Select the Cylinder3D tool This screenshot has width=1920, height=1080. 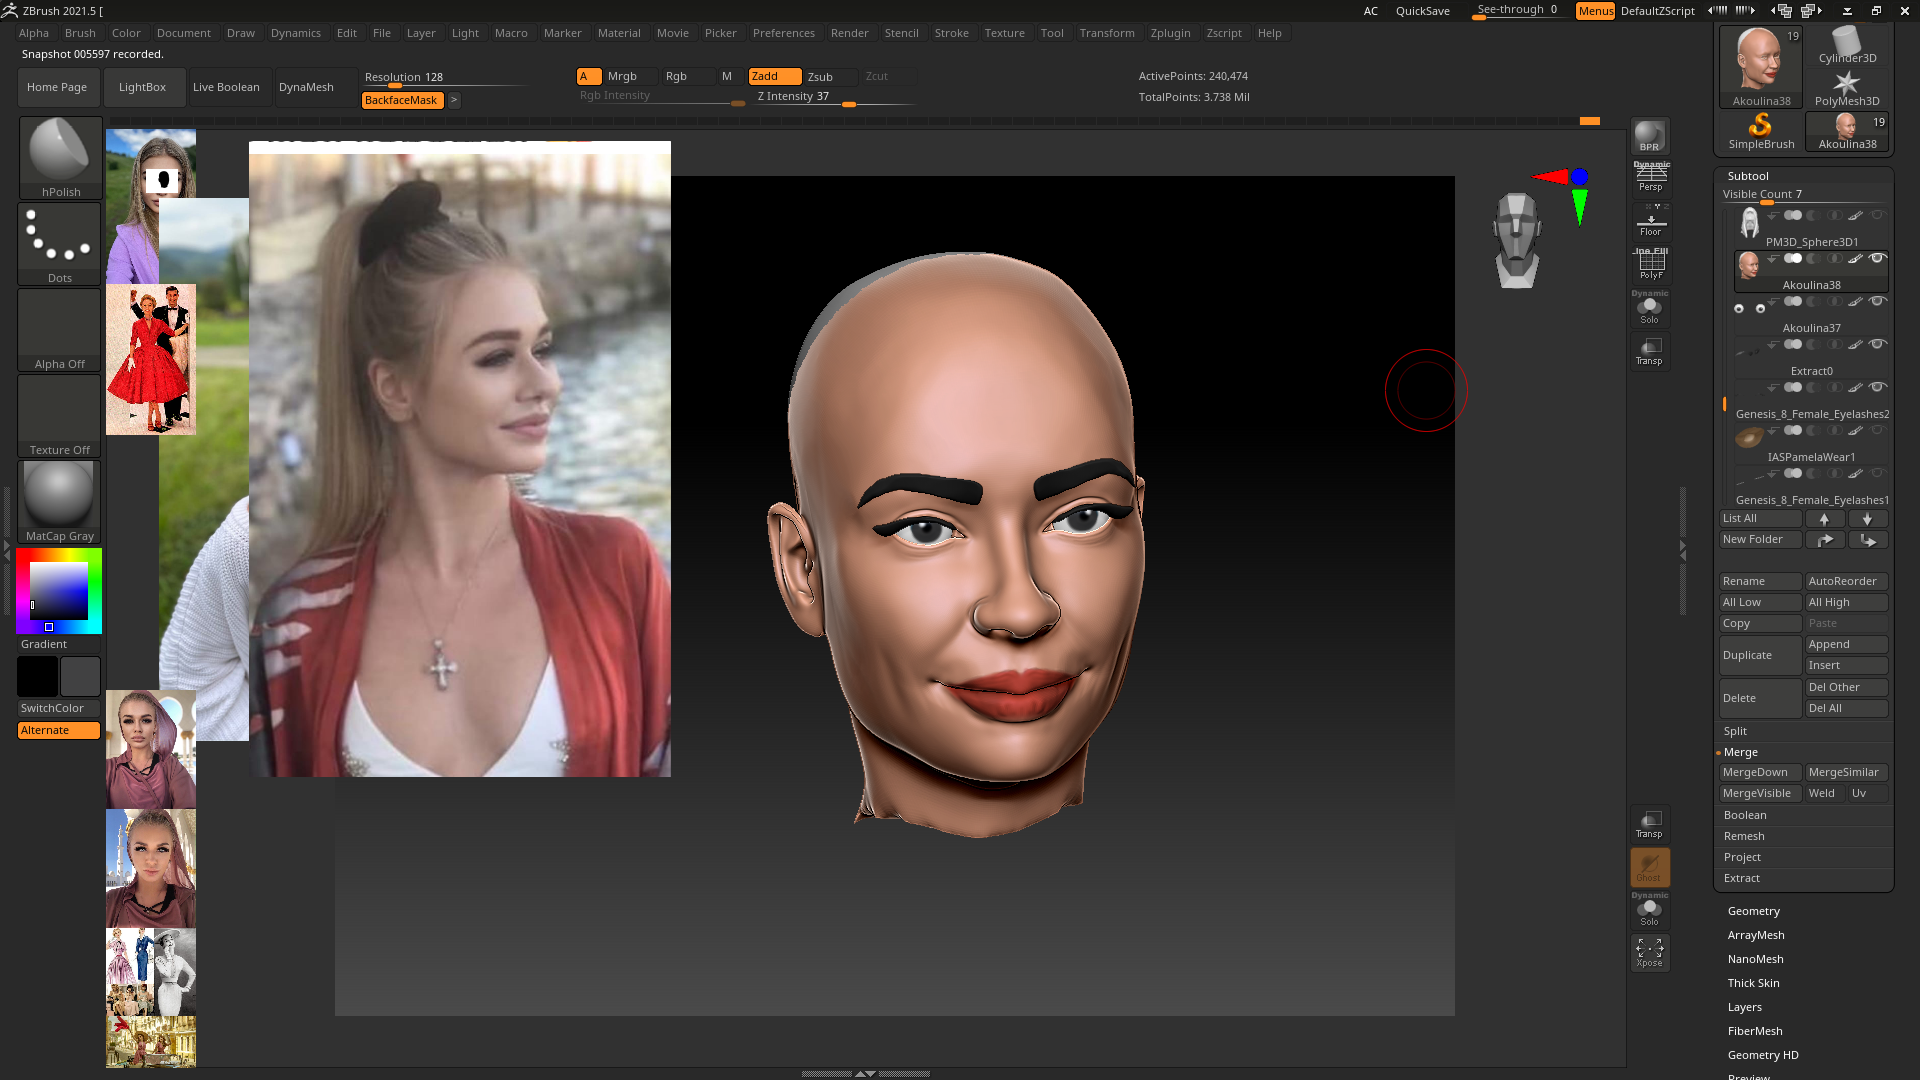coord(1847,45)
